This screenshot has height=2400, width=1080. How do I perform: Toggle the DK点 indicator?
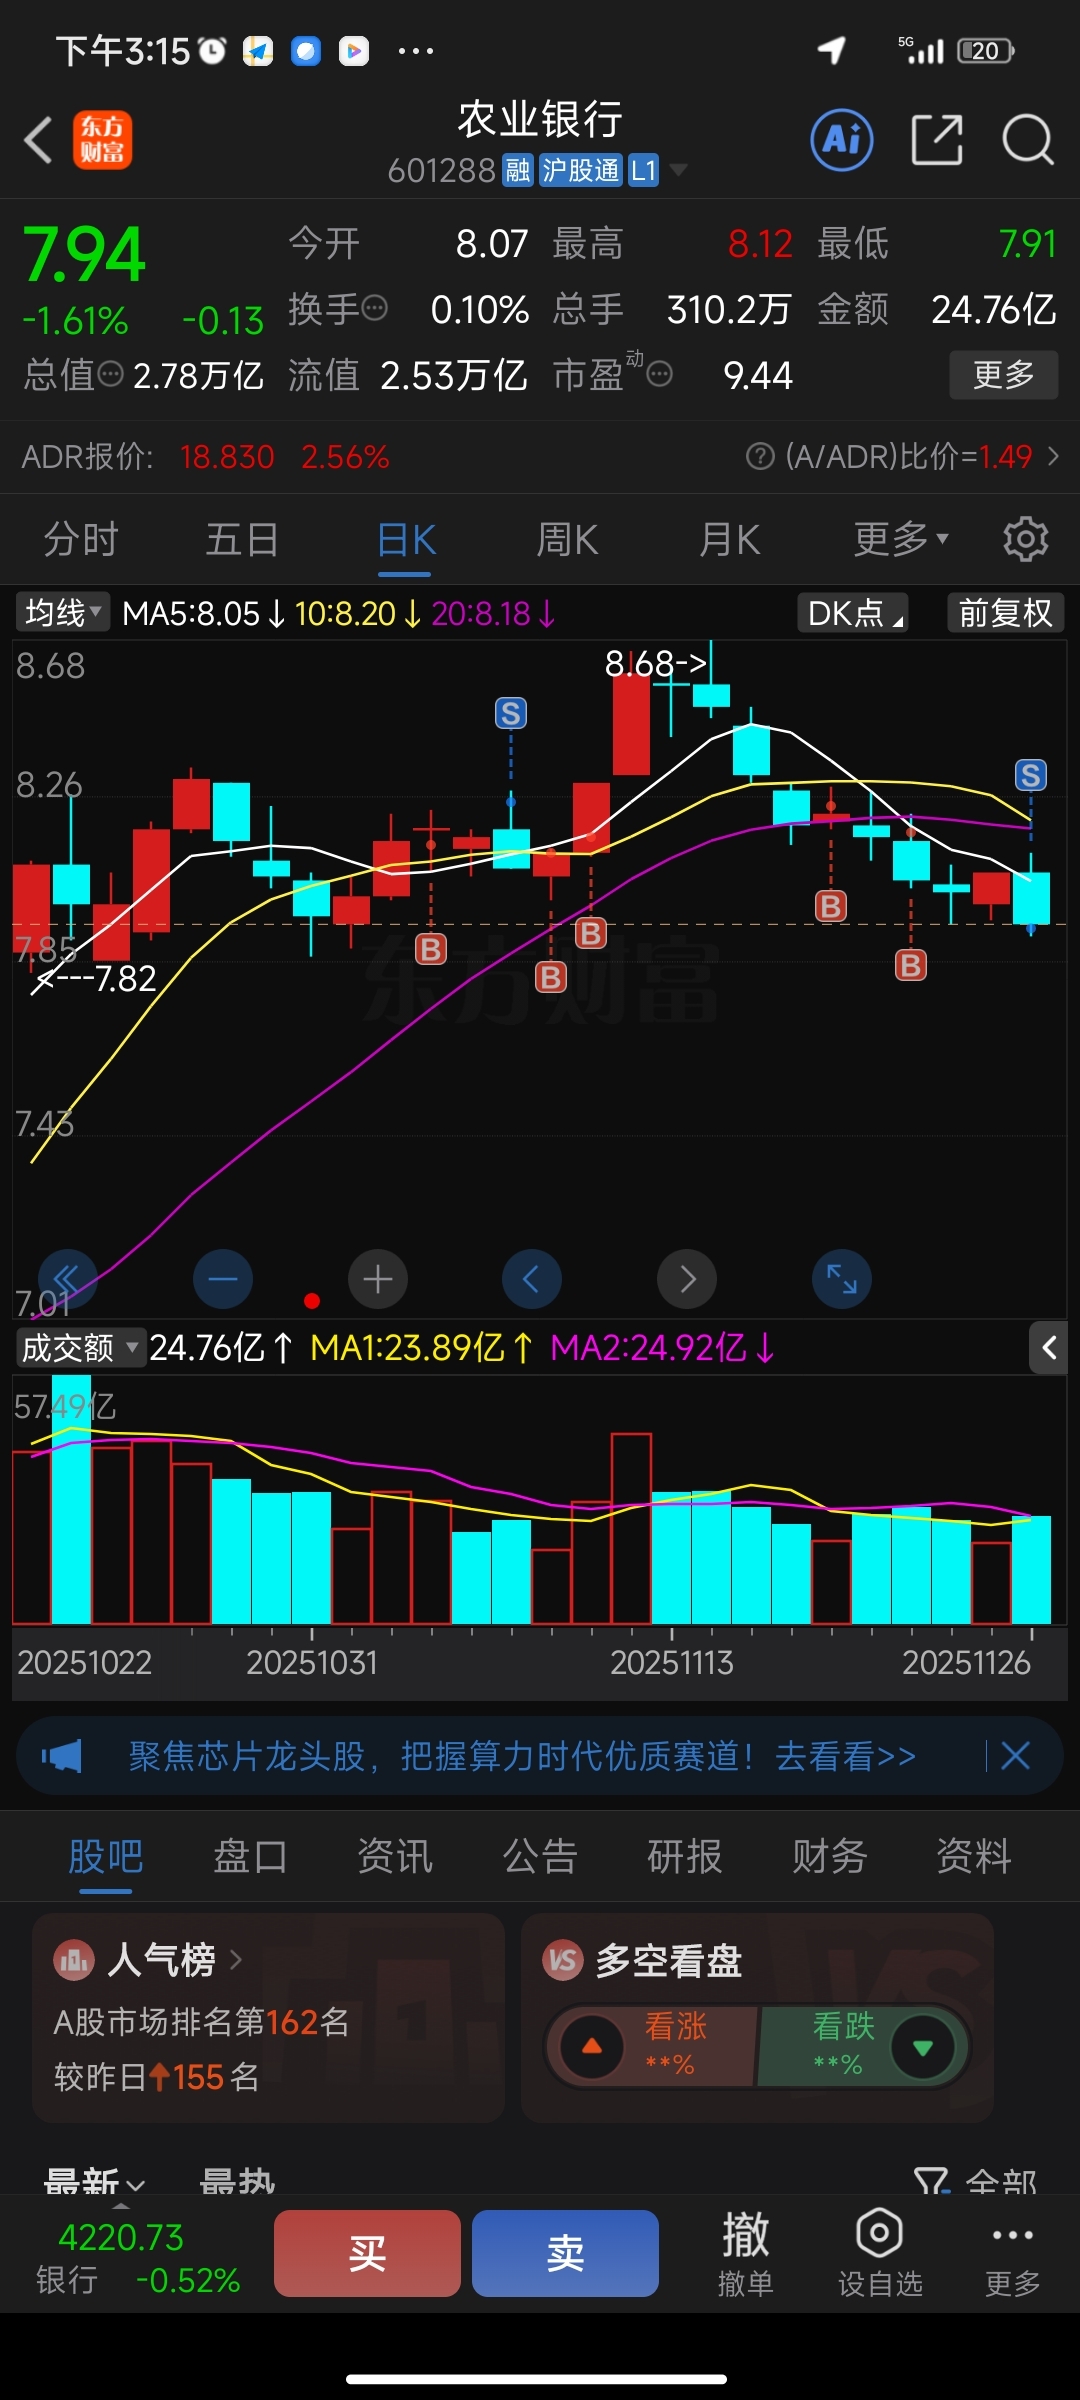click(x=853, y=613)
